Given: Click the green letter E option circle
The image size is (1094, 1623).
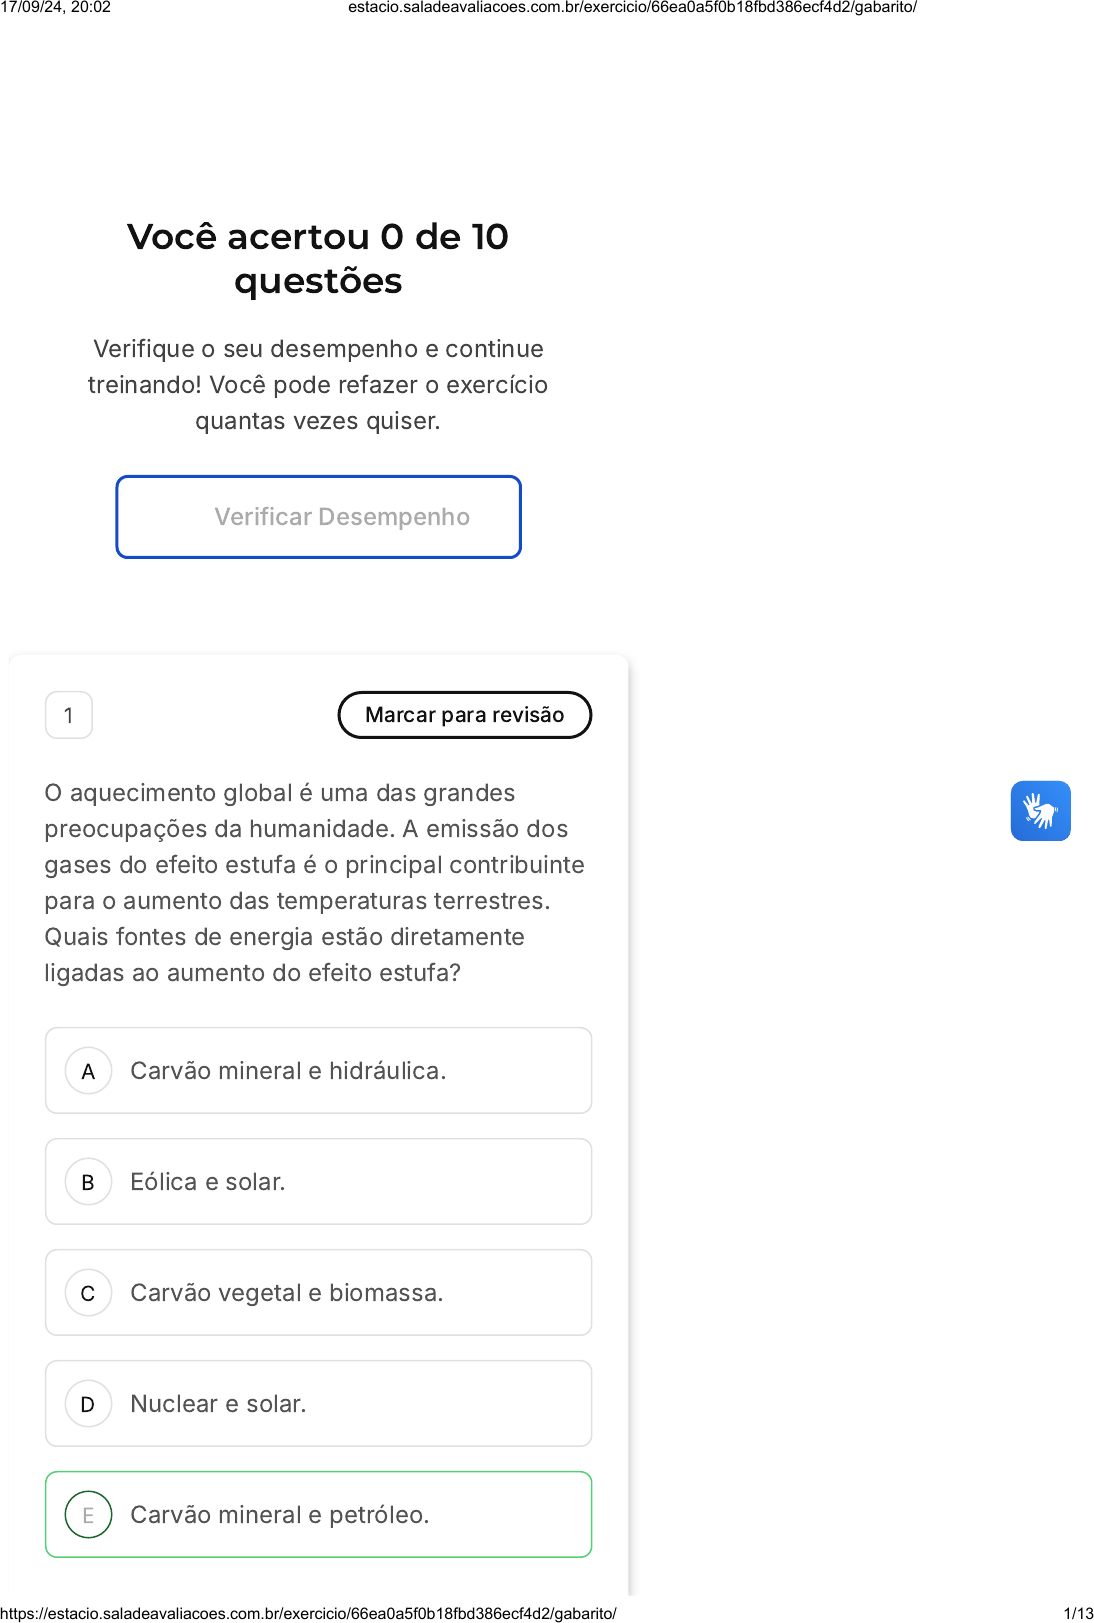Looking at the screenshot, I should coord(88,1515).
